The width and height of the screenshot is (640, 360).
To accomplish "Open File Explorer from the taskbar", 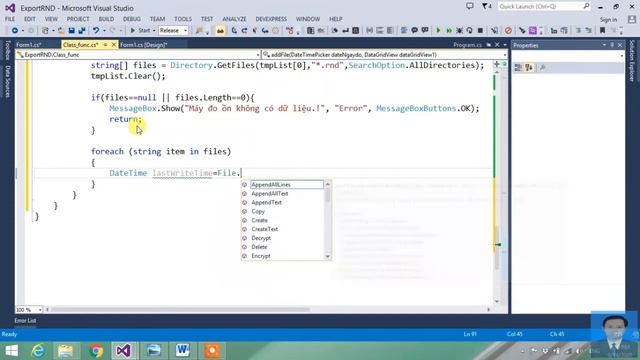I will tap(65, 351).
